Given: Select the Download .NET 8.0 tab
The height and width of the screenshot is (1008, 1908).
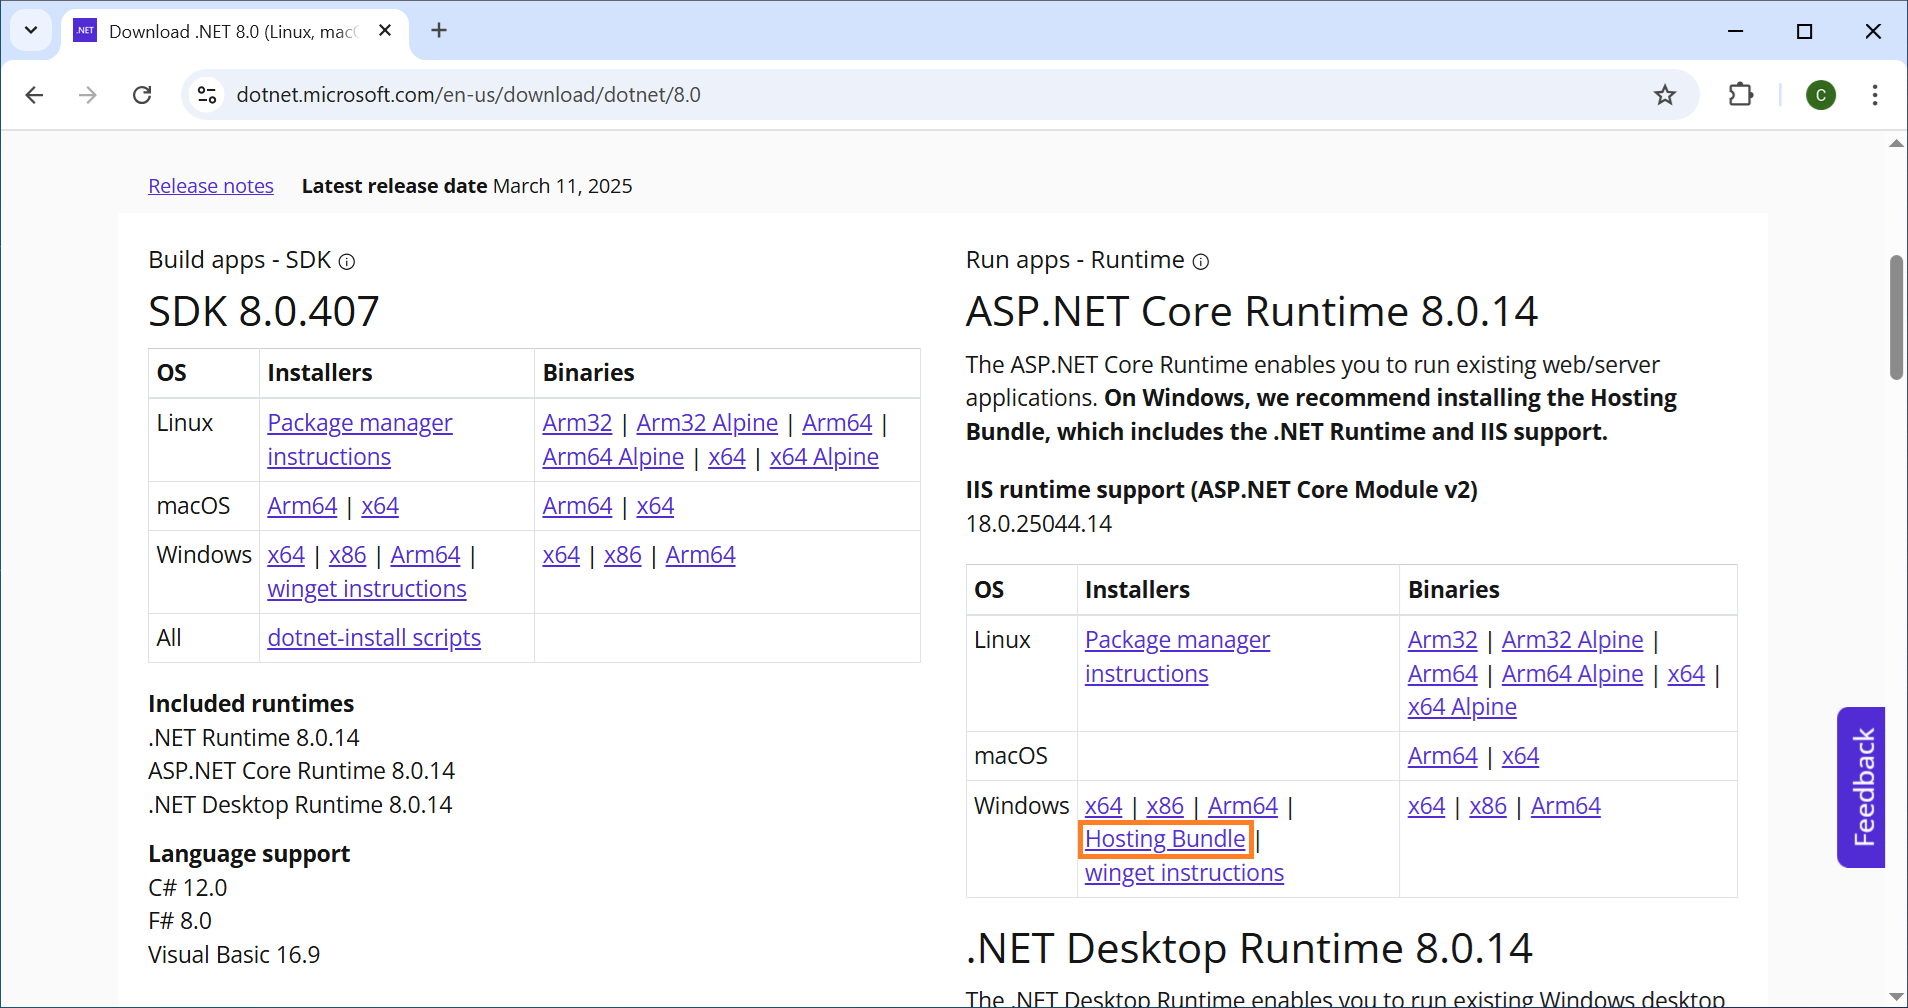Looking at the screenshot, I should (235, 32).
